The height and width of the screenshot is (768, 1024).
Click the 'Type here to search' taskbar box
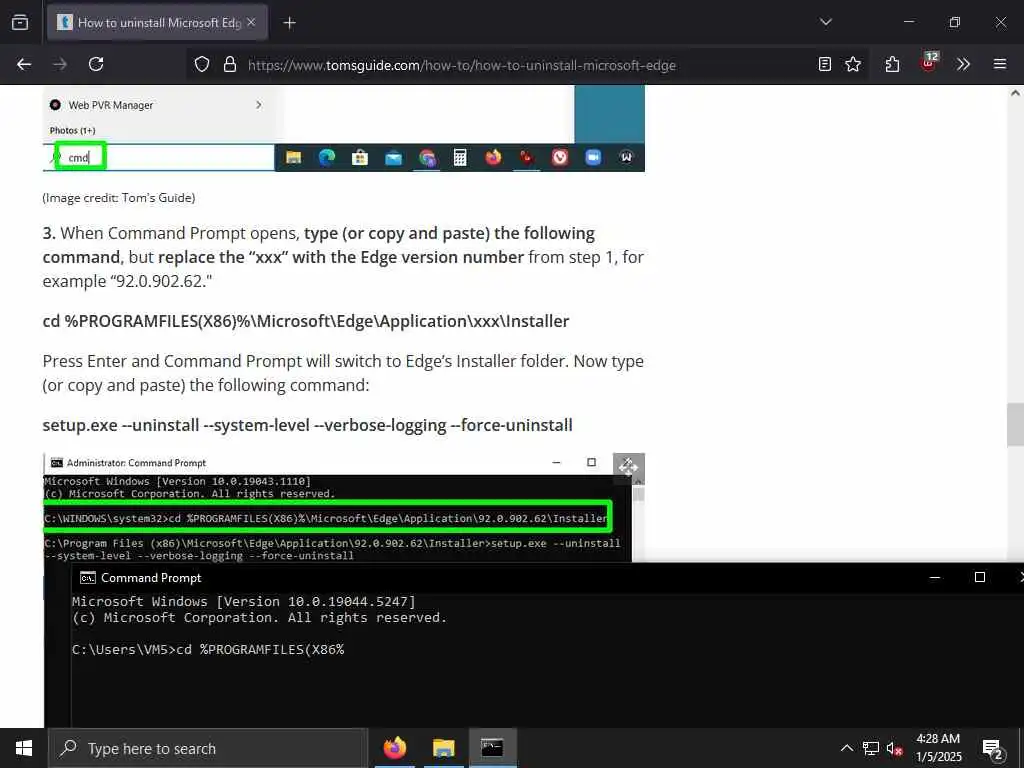tap(208, 748)
